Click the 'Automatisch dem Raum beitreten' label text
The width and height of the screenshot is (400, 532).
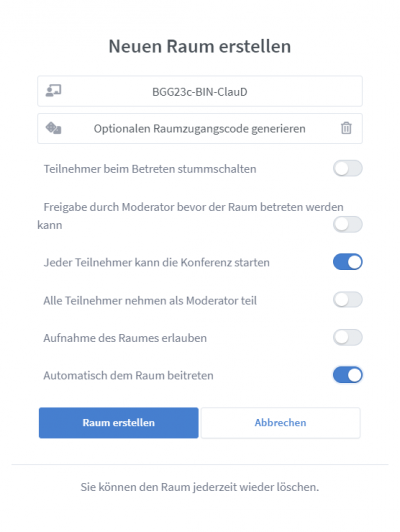[128, 375]
